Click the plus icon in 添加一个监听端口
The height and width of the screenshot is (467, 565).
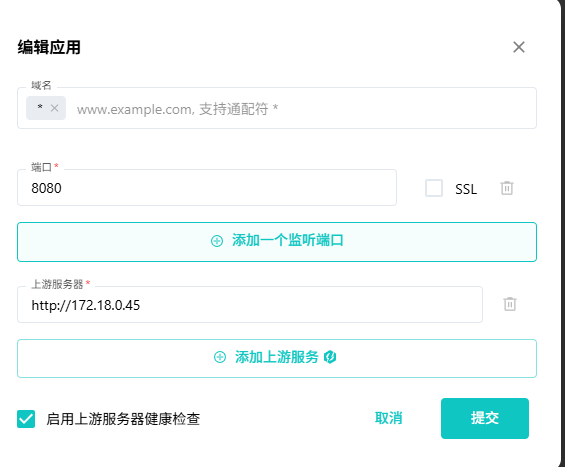point(217,241)
